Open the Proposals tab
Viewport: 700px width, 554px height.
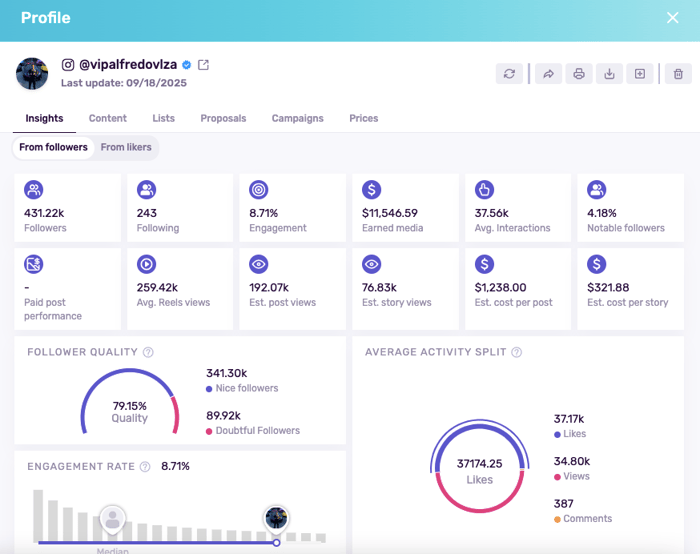click(223, 118)
